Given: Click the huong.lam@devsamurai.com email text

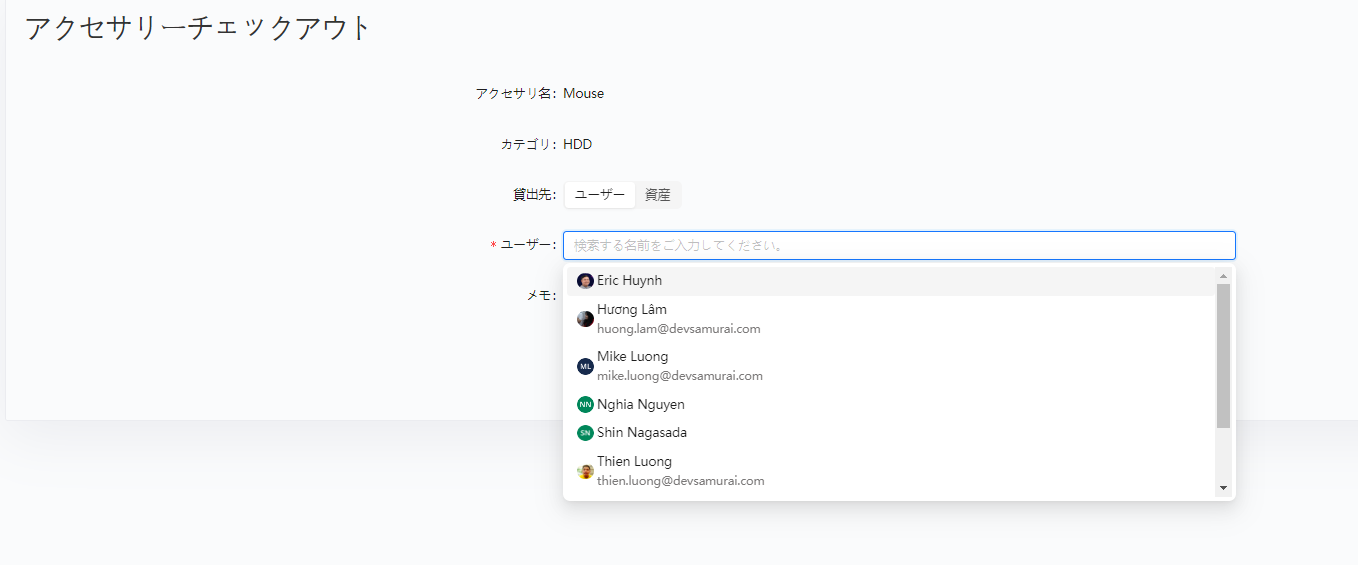Looking at the screenshot, I should (x=678, y=329).
